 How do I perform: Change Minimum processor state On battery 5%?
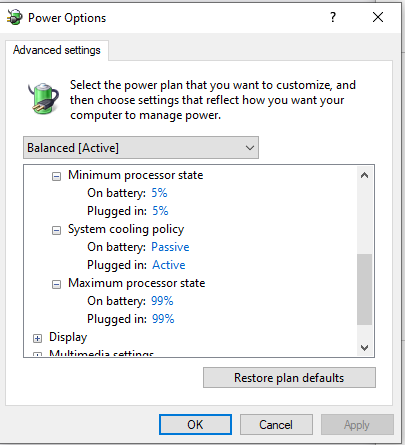point(159,193)
